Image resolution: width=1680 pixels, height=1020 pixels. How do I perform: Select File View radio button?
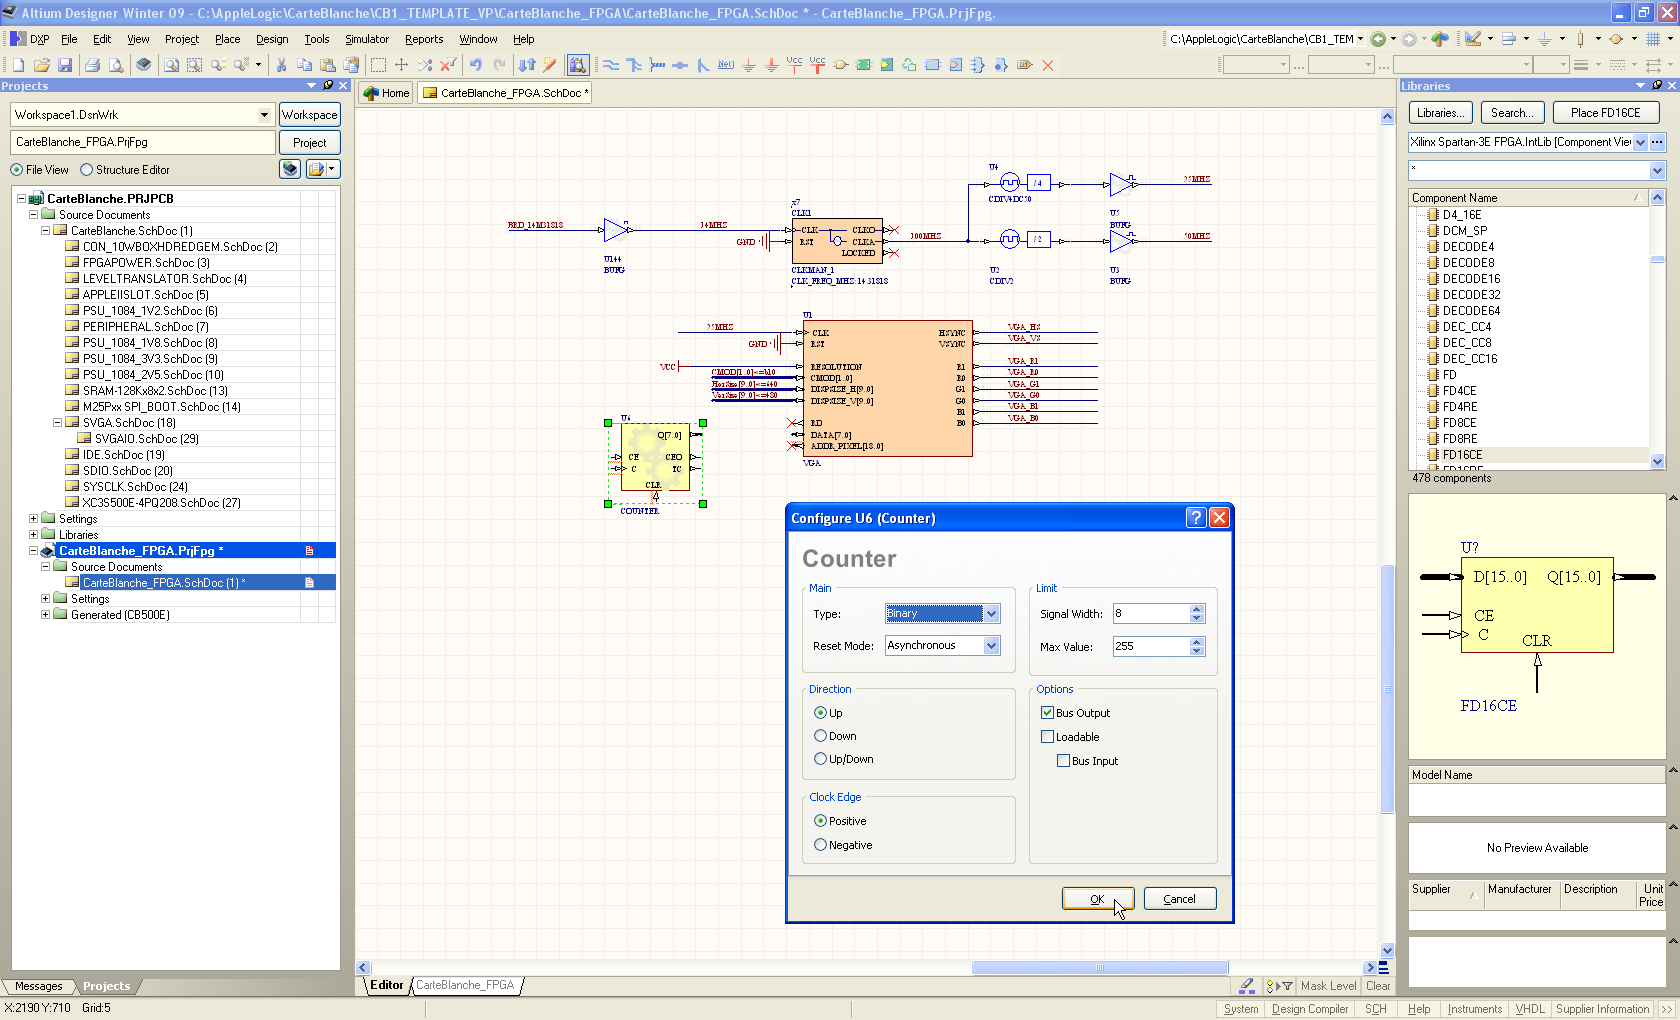tap(16, 170)
